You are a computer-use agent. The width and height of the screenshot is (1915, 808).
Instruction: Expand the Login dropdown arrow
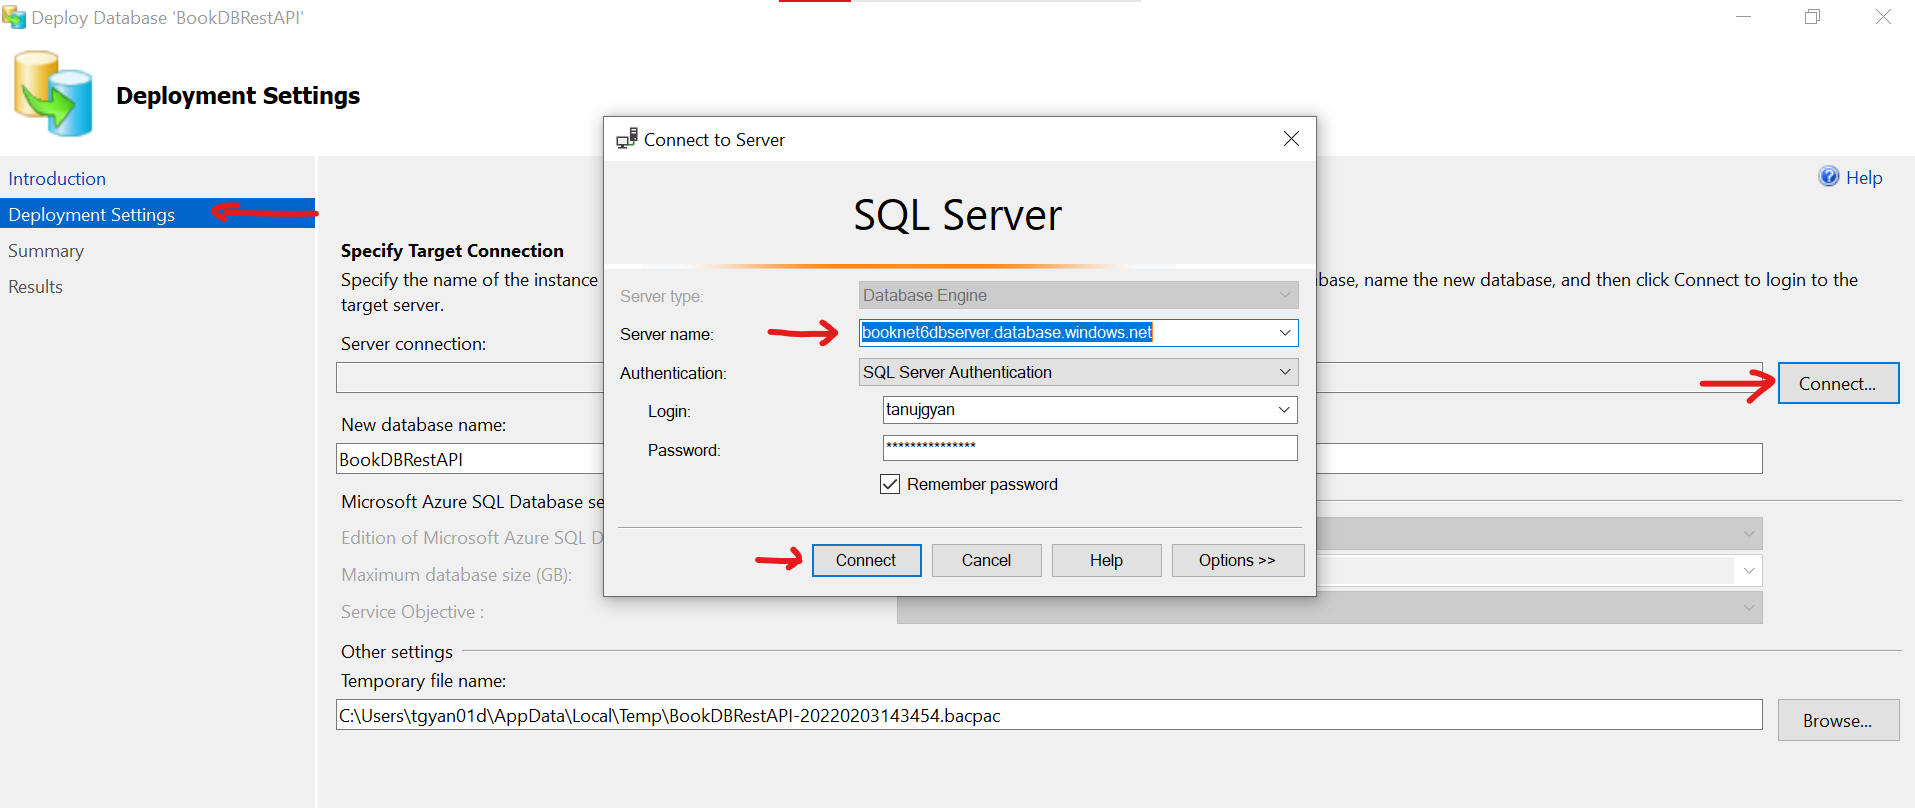1284,410
